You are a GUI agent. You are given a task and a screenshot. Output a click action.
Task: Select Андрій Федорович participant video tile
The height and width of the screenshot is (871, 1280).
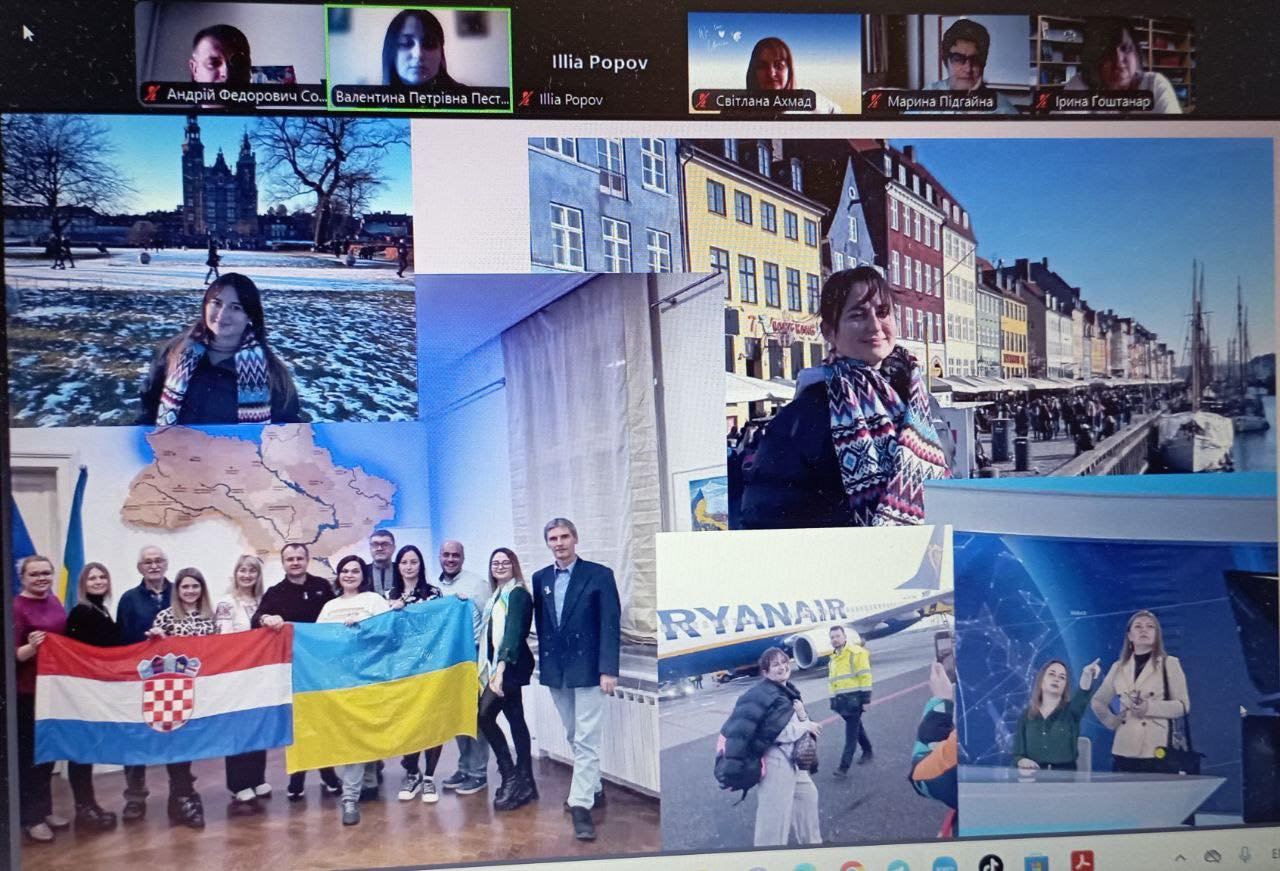click(x=230, y=55)
